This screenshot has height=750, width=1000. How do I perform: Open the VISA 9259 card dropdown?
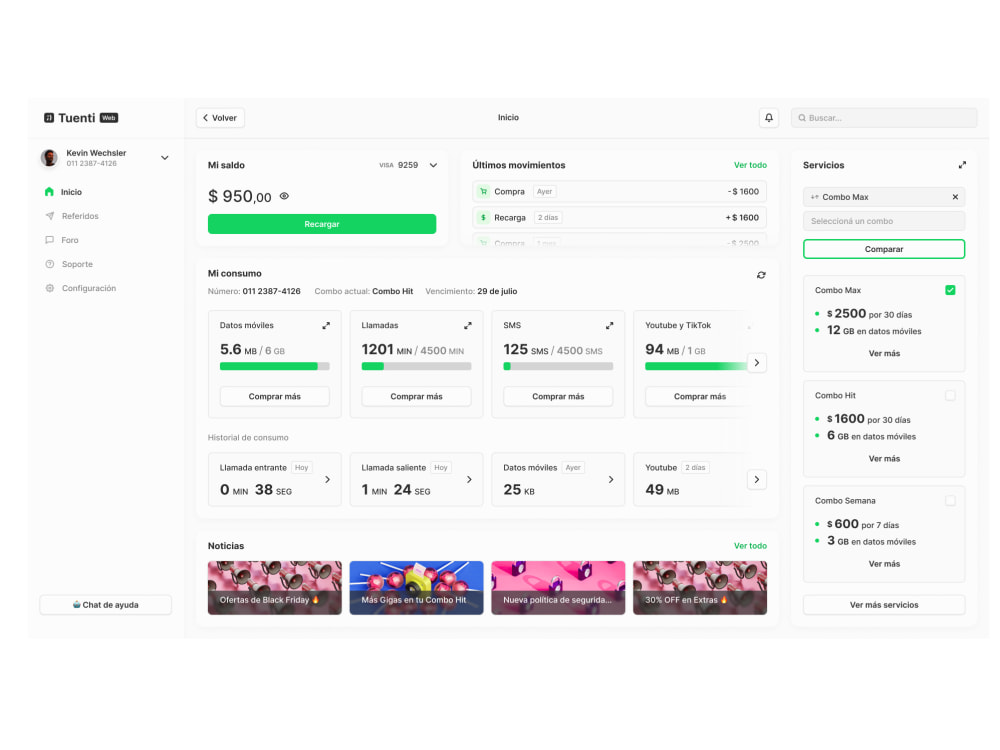433,165
